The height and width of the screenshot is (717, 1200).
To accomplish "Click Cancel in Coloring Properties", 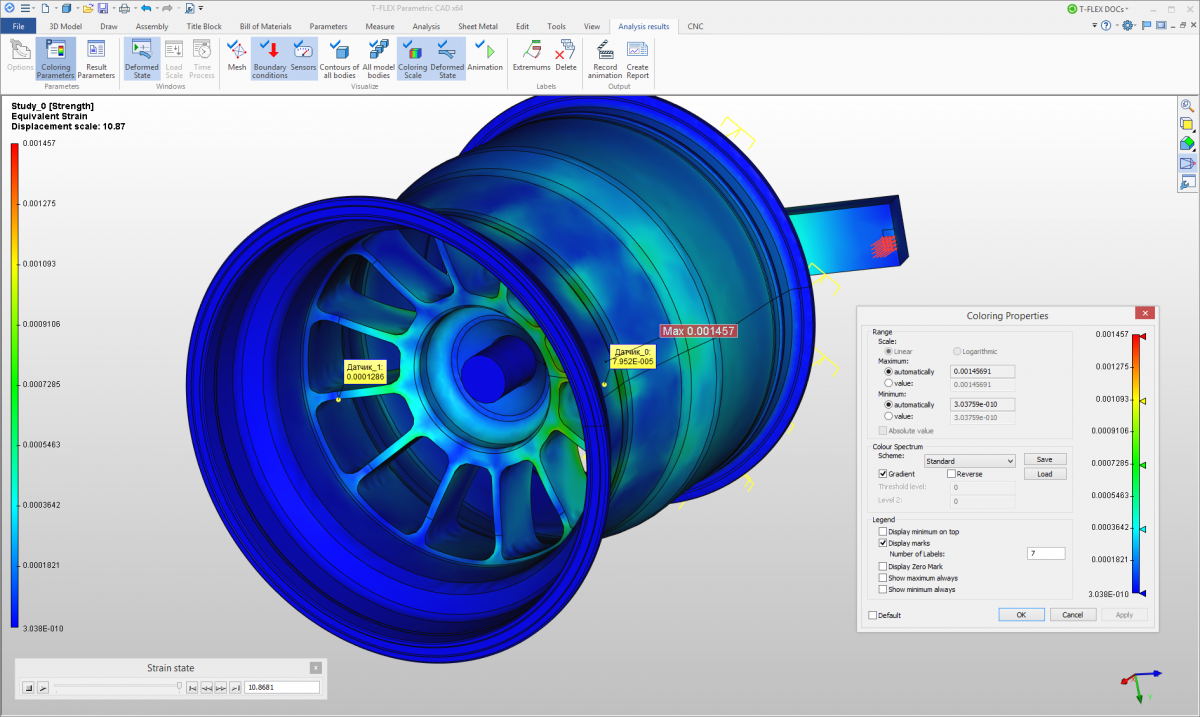I will point(1072,615).
